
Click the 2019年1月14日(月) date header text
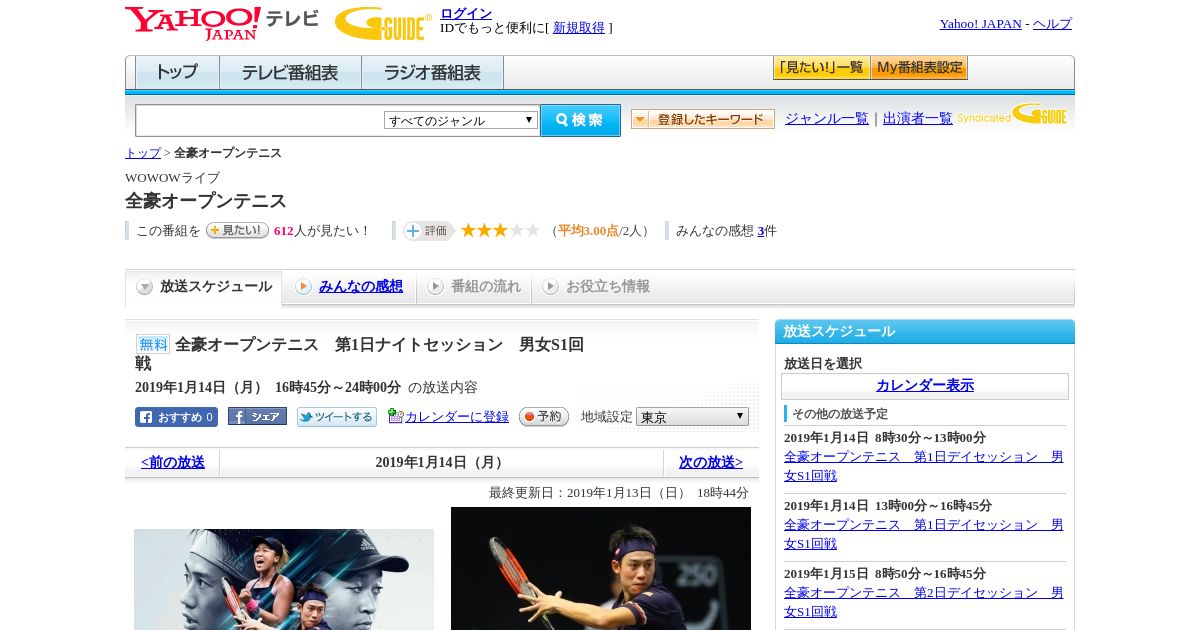coord(441,463)
